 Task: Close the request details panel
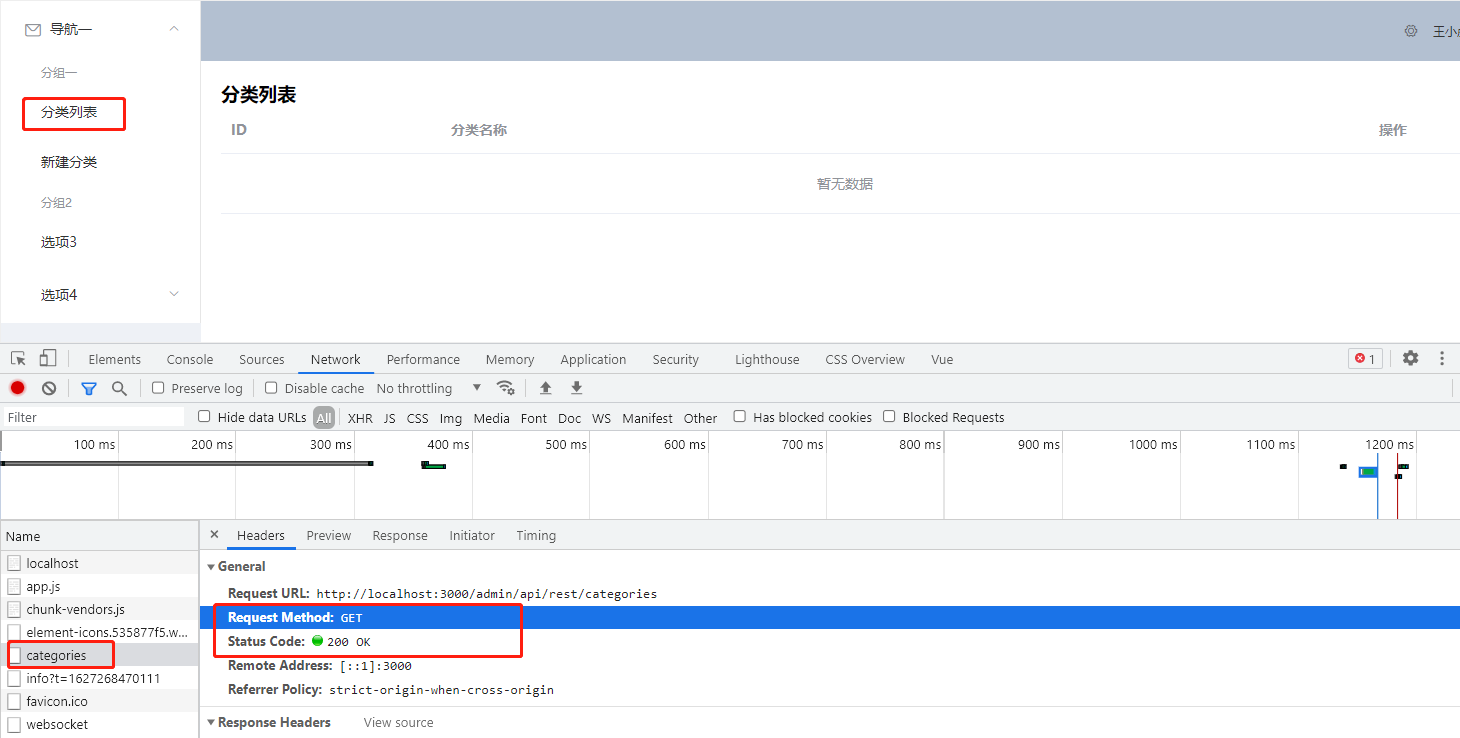(214, 535)
